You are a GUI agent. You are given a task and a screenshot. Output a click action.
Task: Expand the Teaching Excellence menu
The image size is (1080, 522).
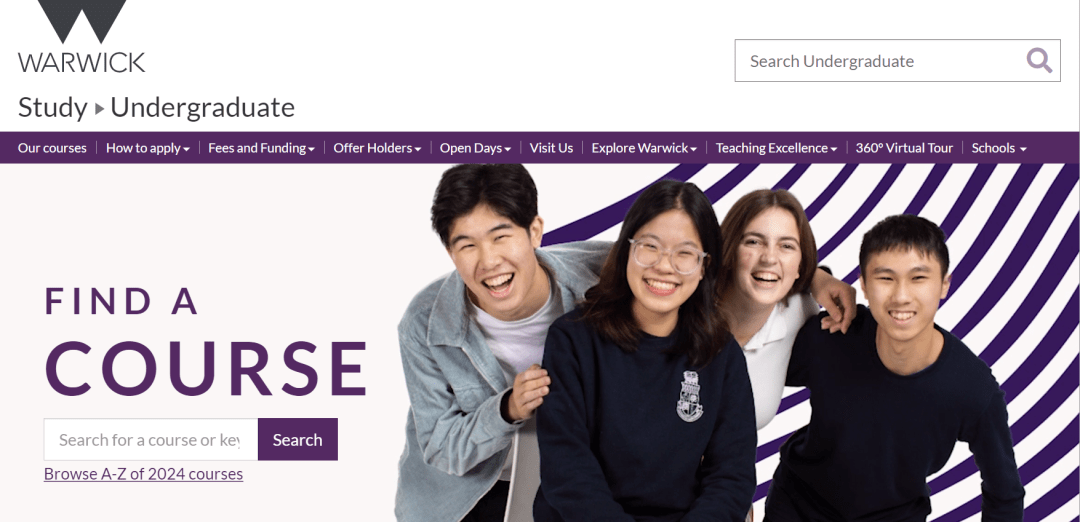click(x=776, y=148)
